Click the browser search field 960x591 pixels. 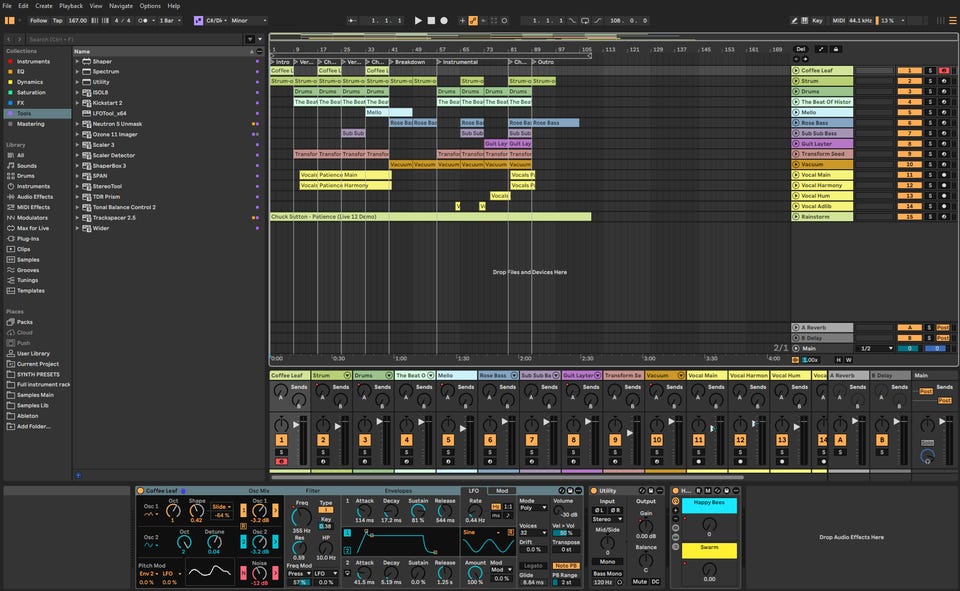(130, 39)
